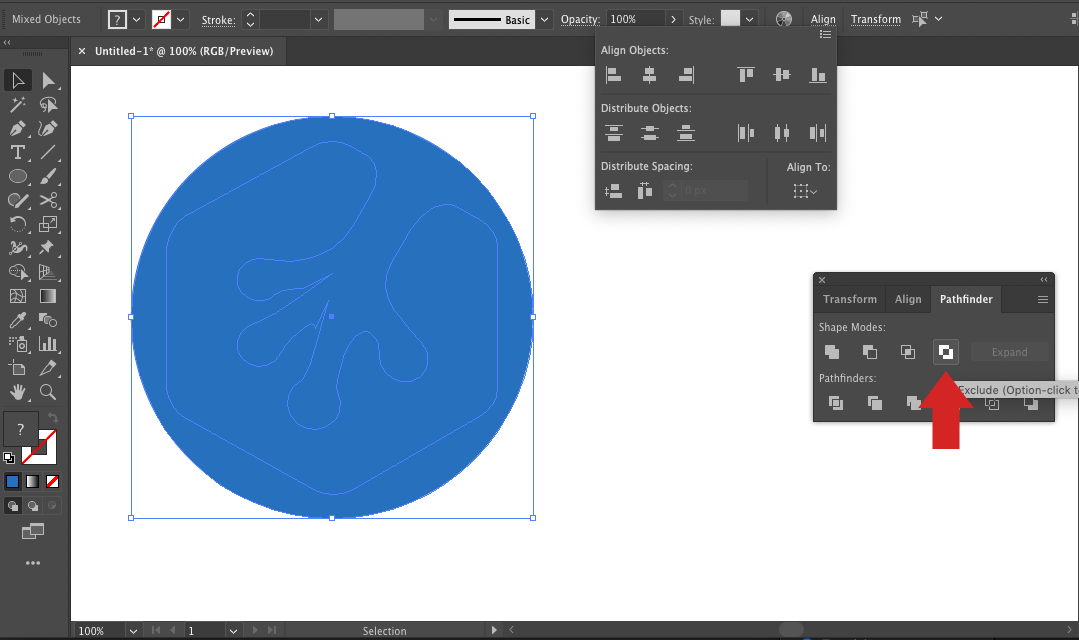Viewport: 1079px width, 640px height.
Task: Apply the Divide pathfinder effect
Action: (836, 404)
